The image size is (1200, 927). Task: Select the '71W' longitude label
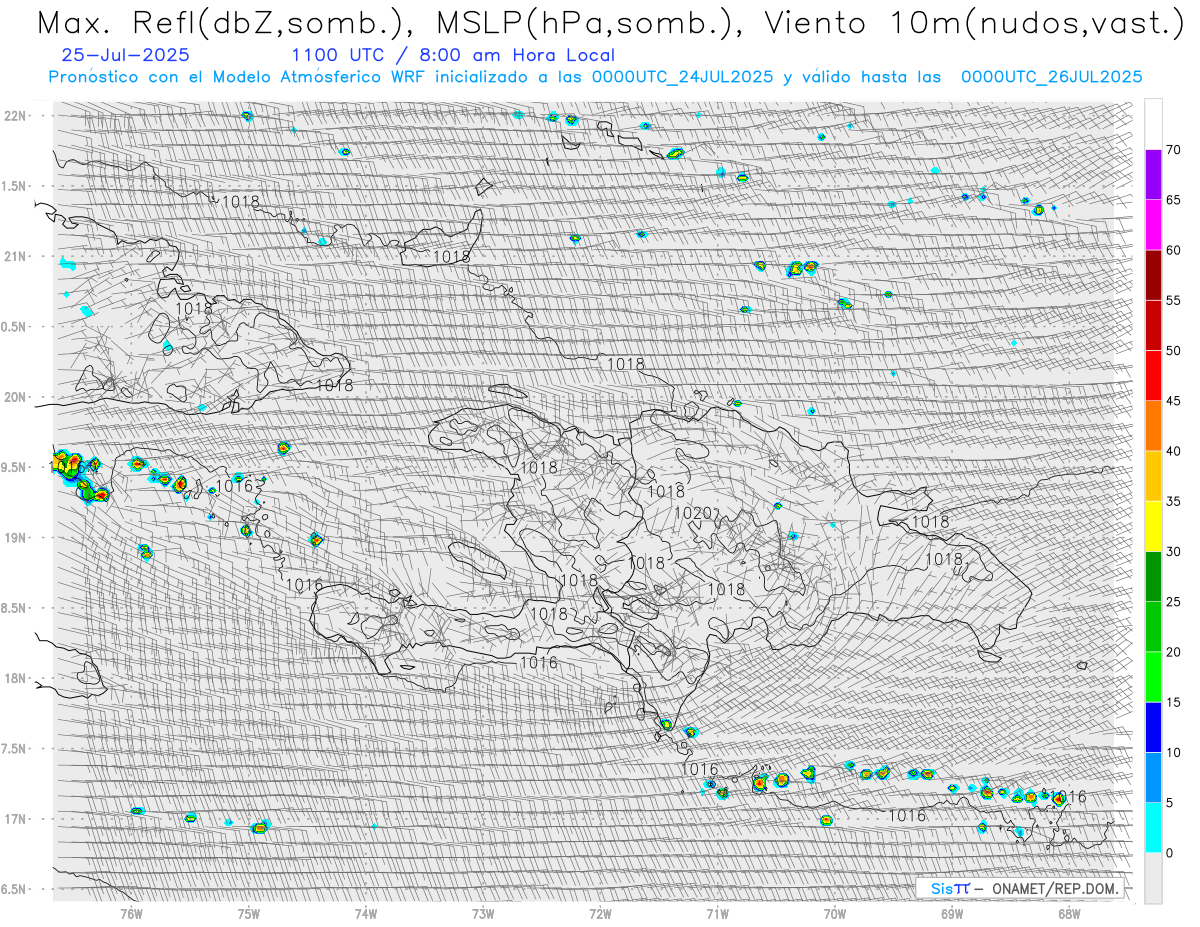tap(717, 913)
